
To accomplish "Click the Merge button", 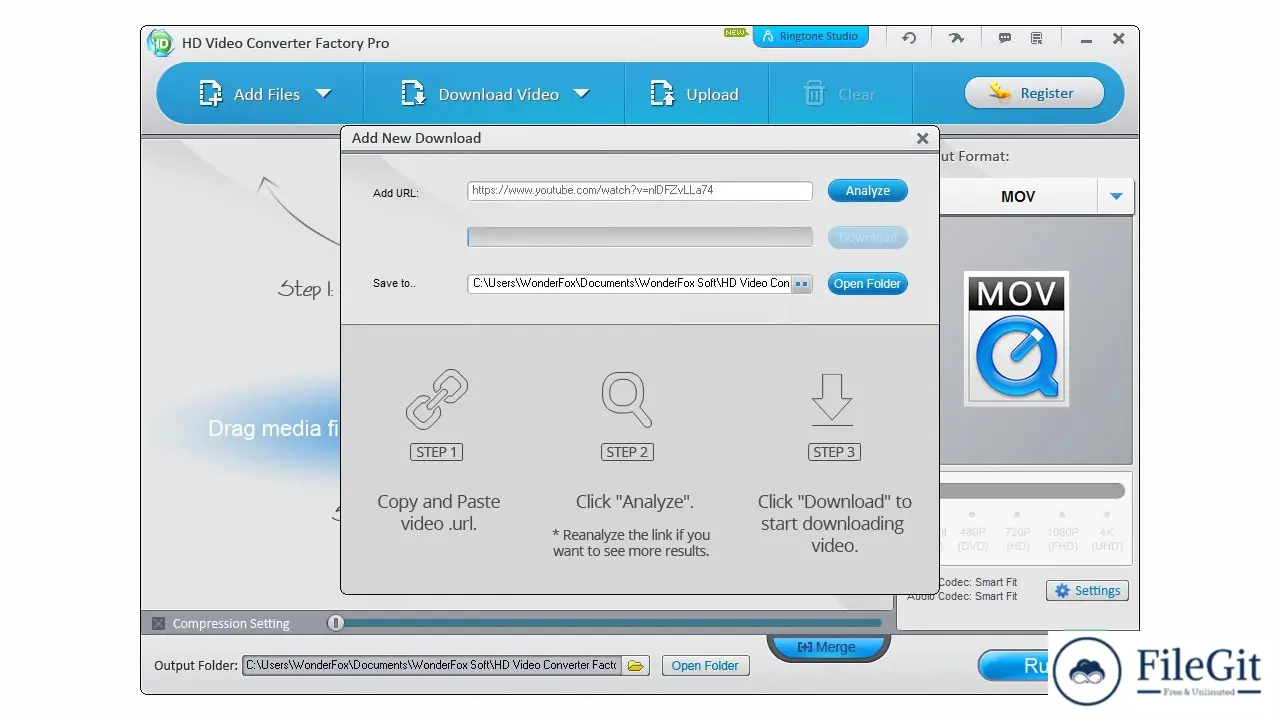I will click(826, 647).
